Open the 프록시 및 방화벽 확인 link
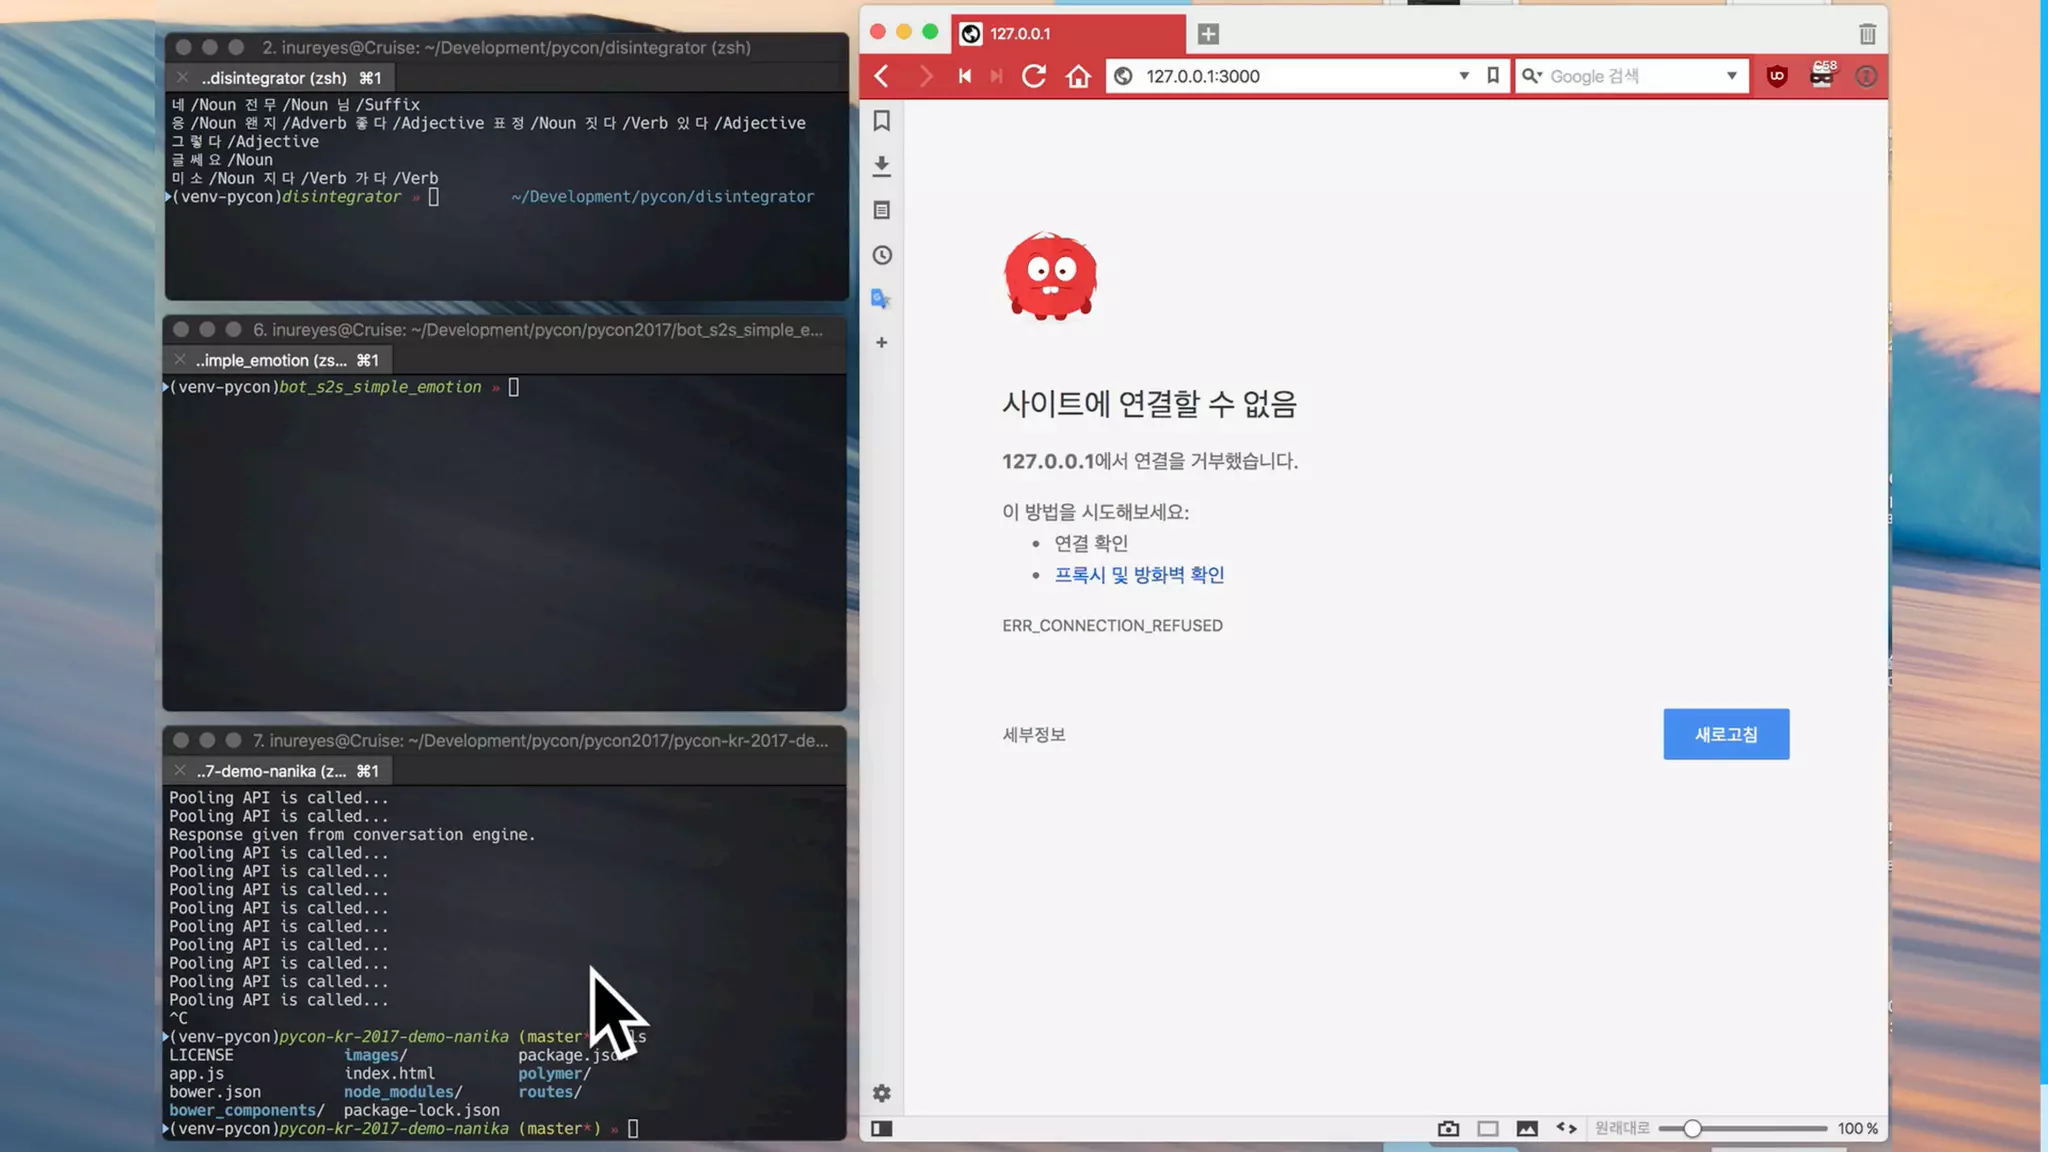The height and width of the screenshot is (1152, 2048). [1139, 575]
